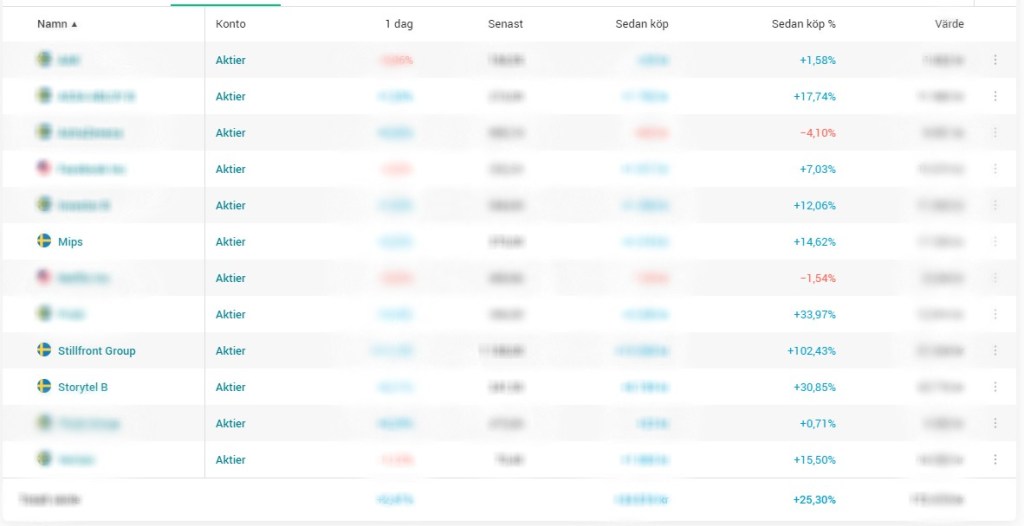
Task: Sort holdings by the Värde column
Action: pos(948,24)
